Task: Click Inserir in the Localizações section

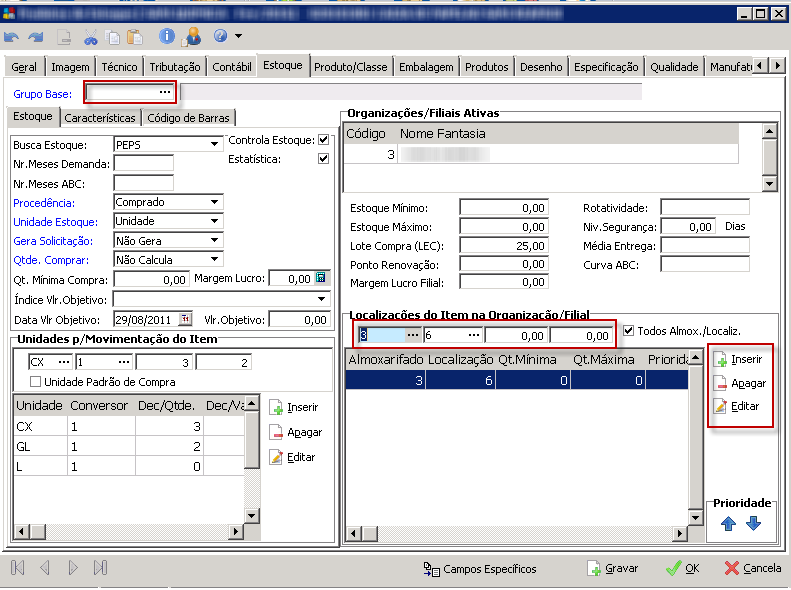Action: click(739, 359)
